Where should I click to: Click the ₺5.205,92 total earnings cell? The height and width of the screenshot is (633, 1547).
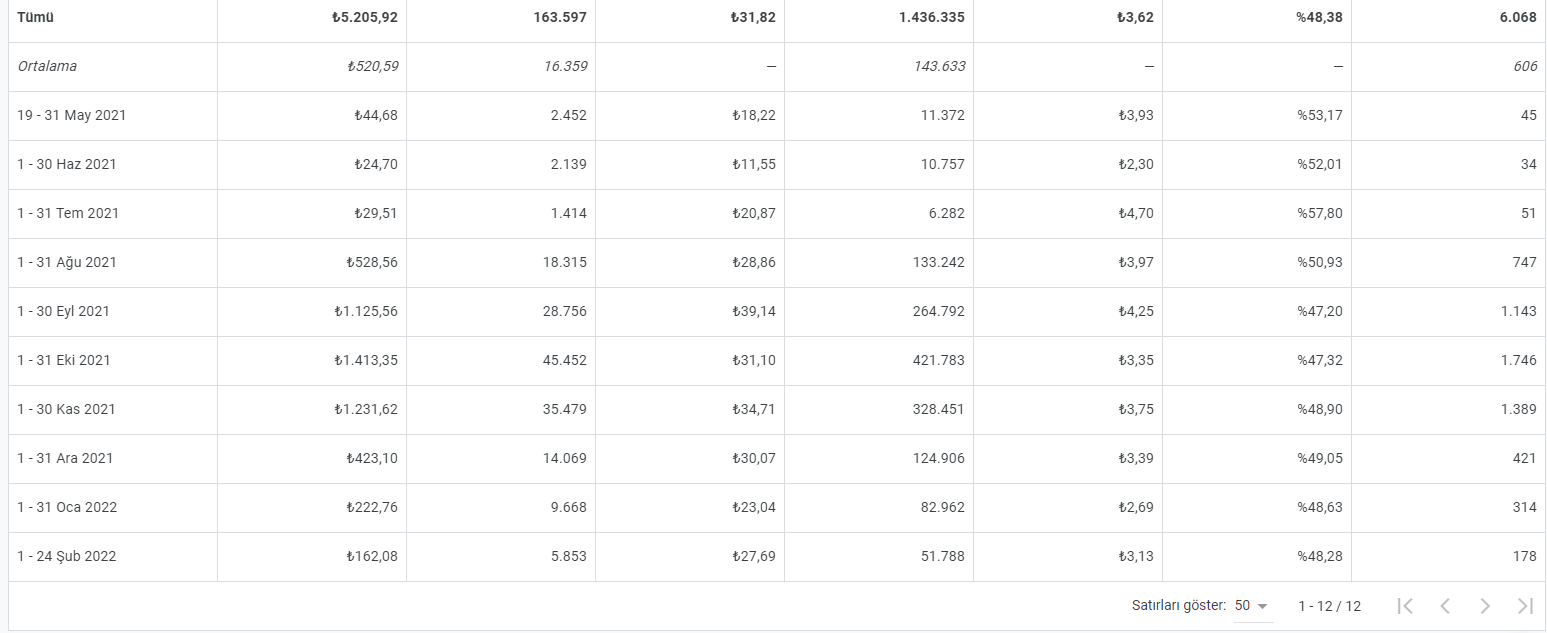pos(312,17)
